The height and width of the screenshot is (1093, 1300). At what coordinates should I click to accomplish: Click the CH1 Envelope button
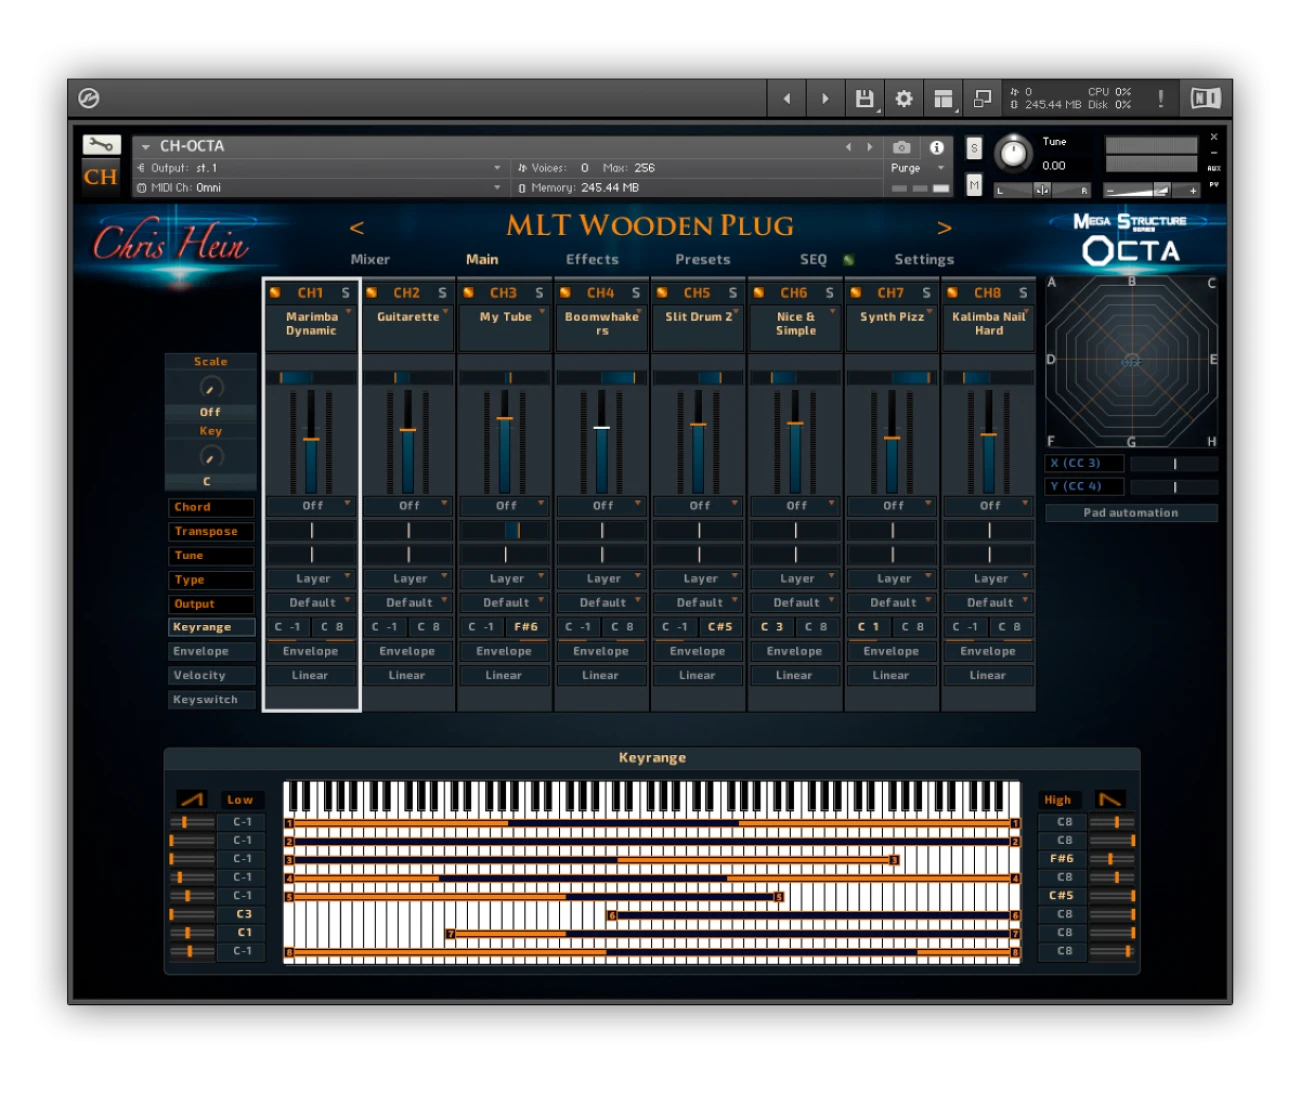click(311, 652)
